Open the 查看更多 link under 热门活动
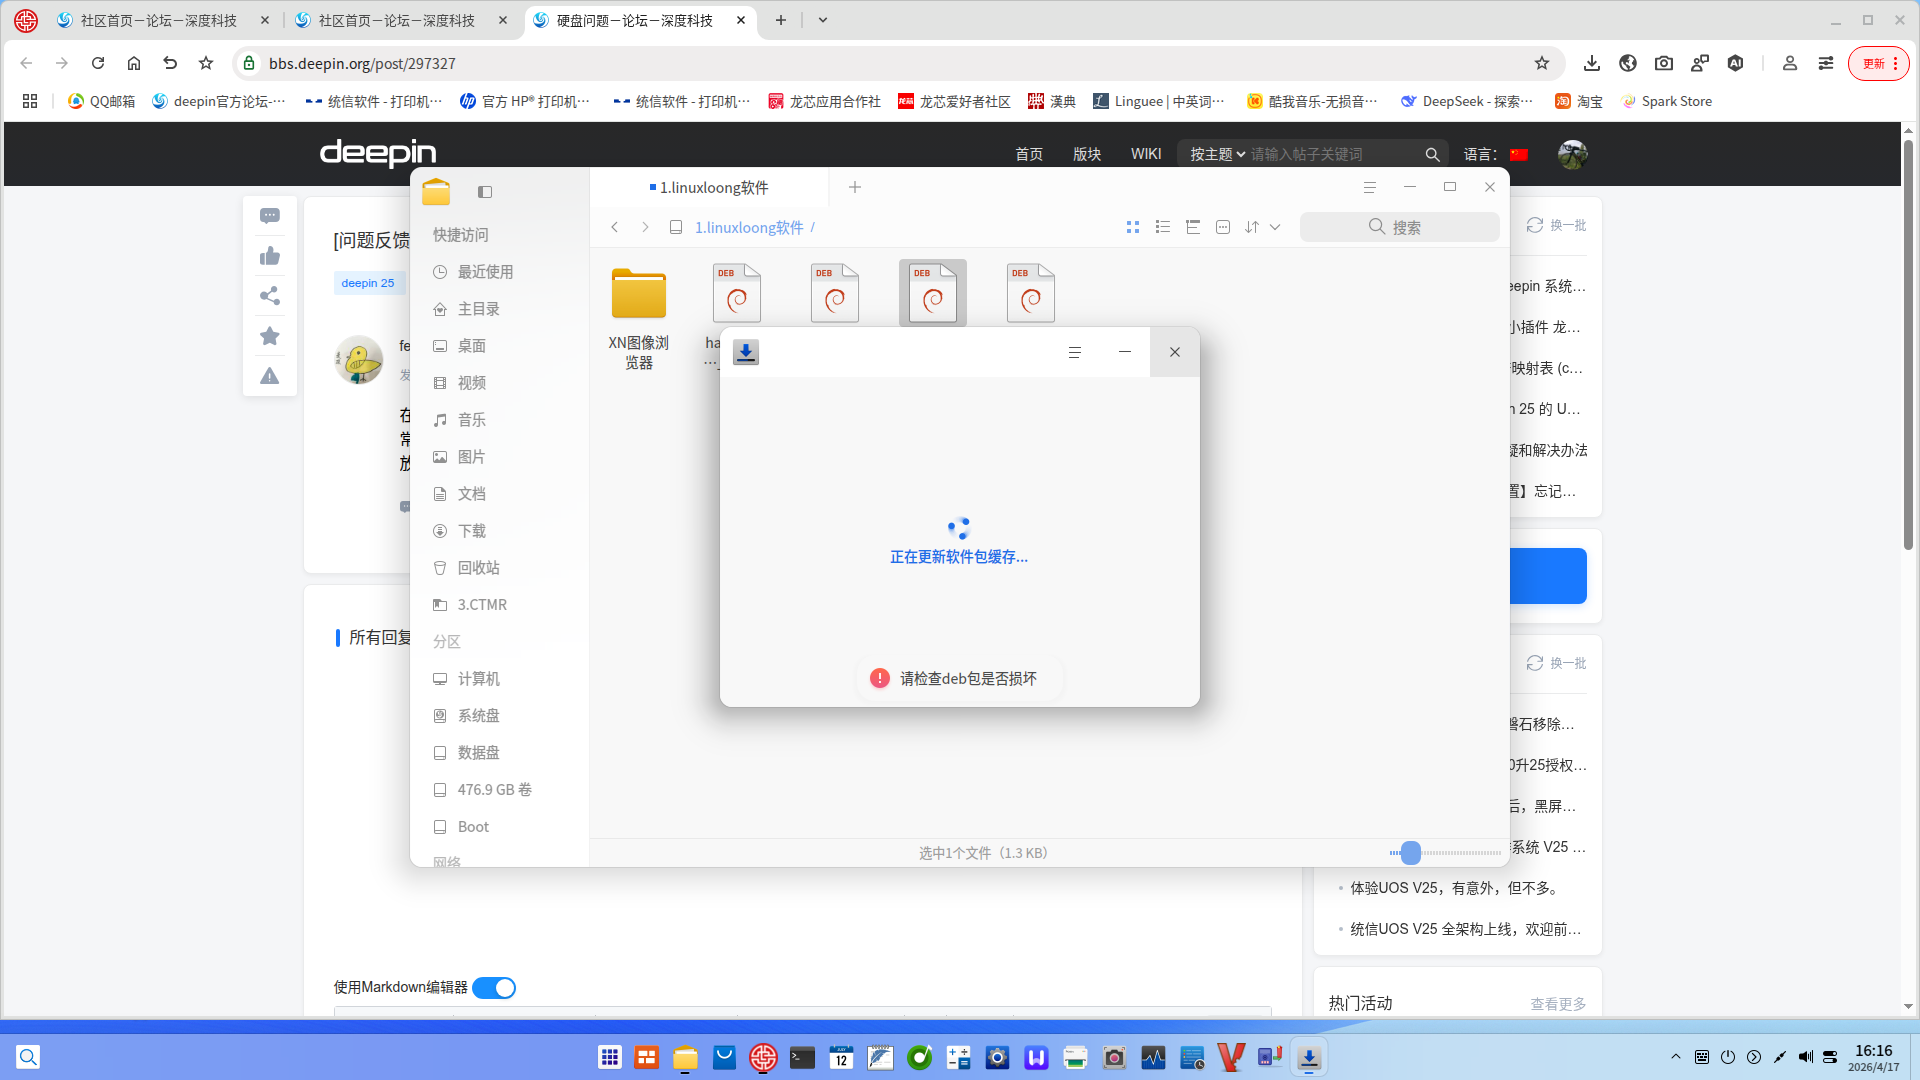Screen dimensions: 1920x1080 (x=1557, y=1003)
